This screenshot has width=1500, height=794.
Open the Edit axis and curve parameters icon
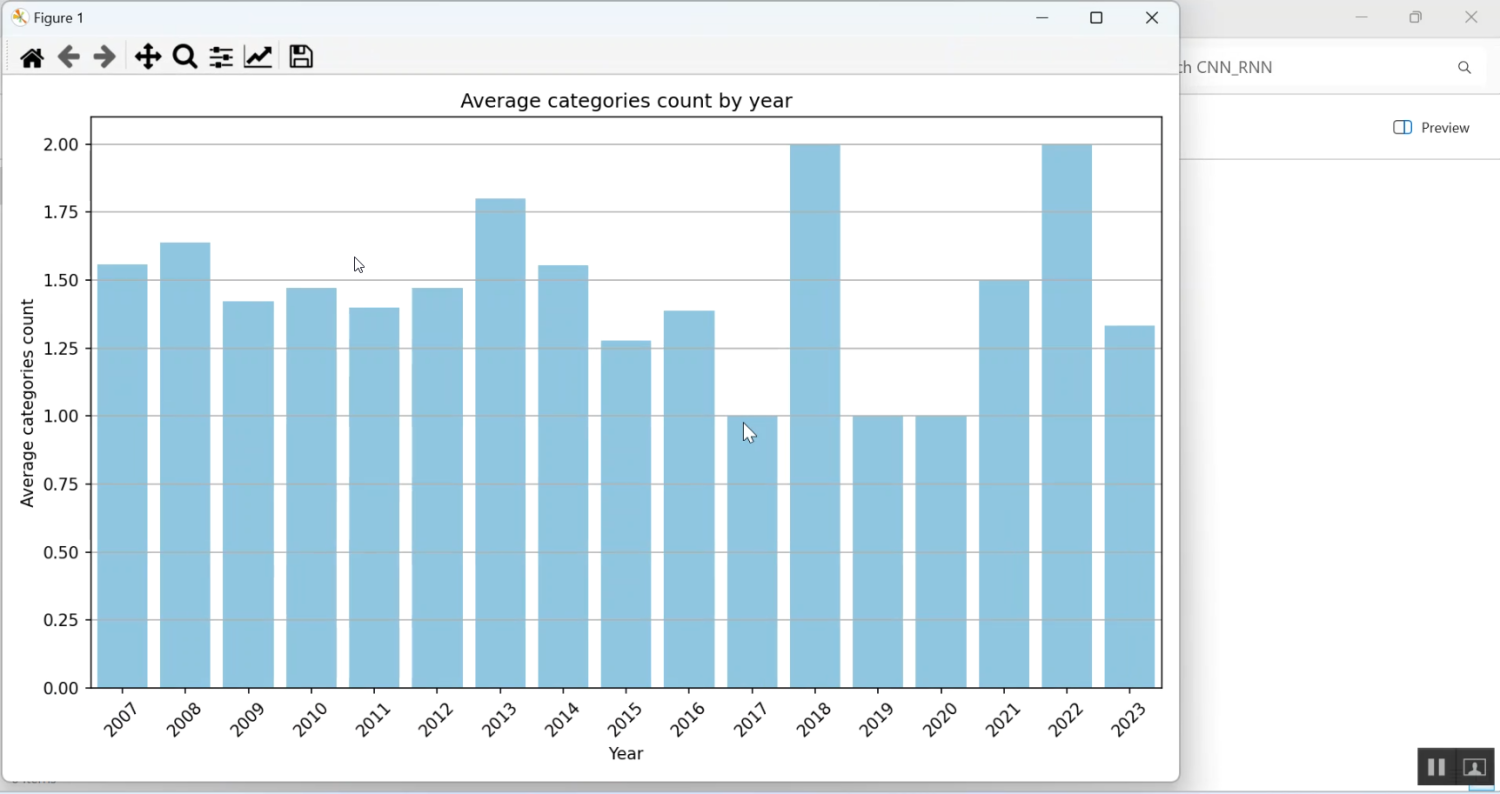pyautogui.click(x=258, y=57)
